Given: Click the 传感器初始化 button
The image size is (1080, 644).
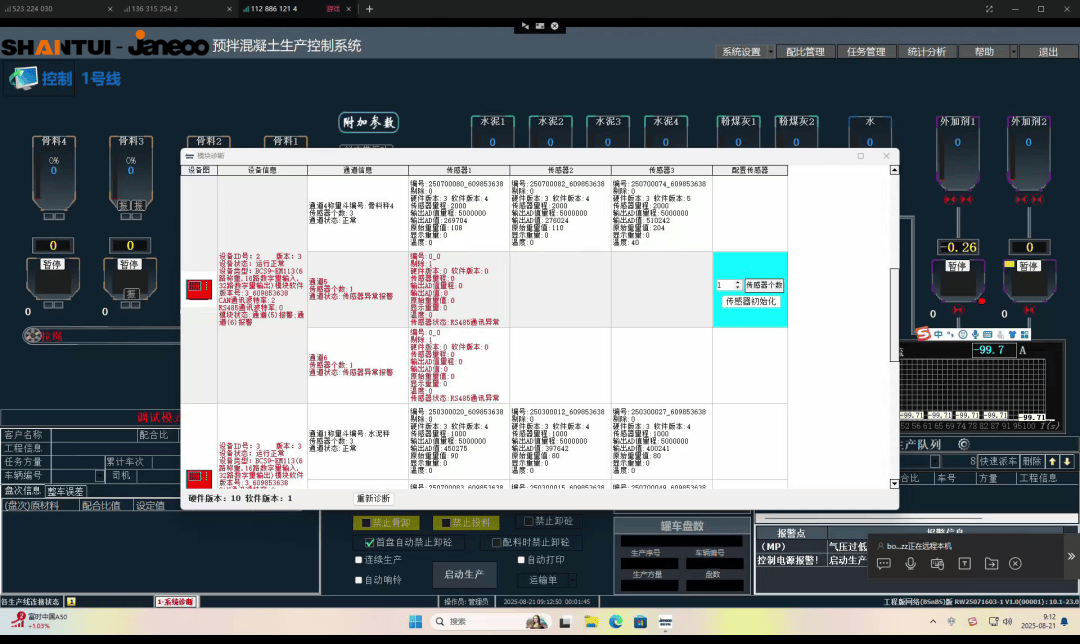Looking at the screenshot, I should click(750, 302).
